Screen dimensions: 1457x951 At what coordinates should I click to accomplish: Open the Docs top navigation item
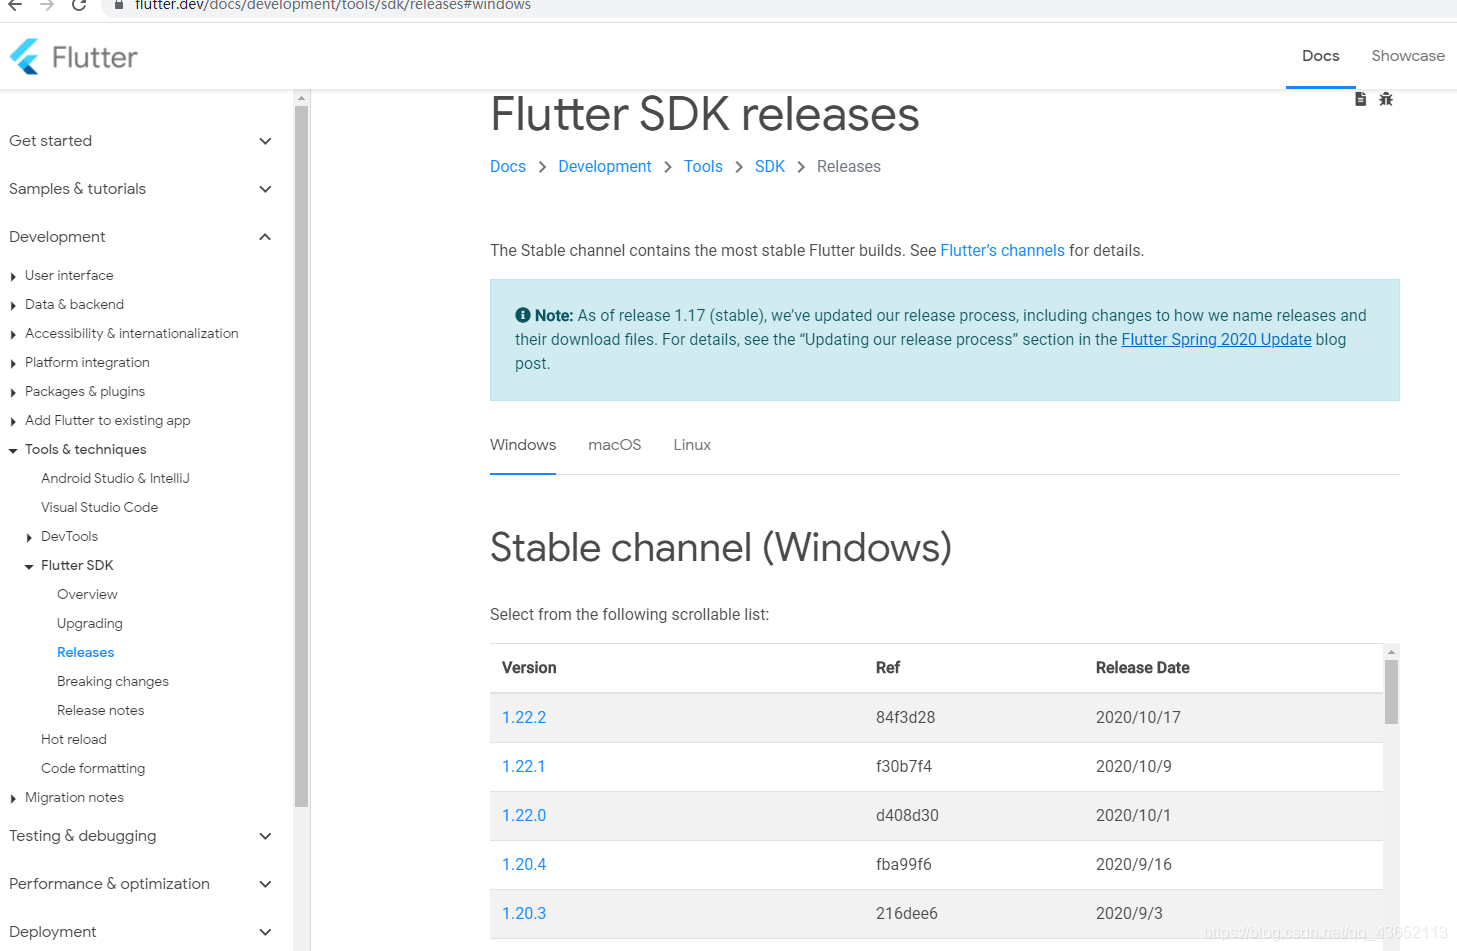(1321, 56)
